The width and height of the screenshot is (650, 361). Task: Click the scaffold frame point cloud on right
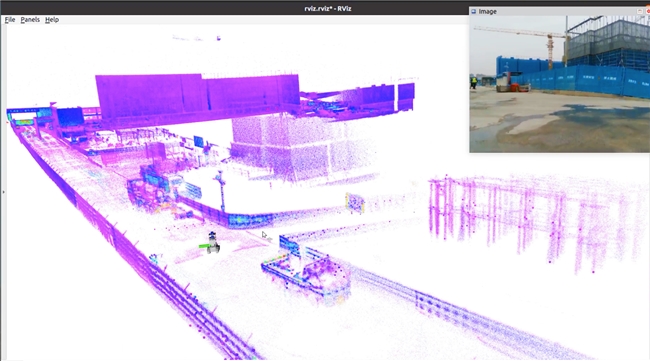tap(535, 216)
